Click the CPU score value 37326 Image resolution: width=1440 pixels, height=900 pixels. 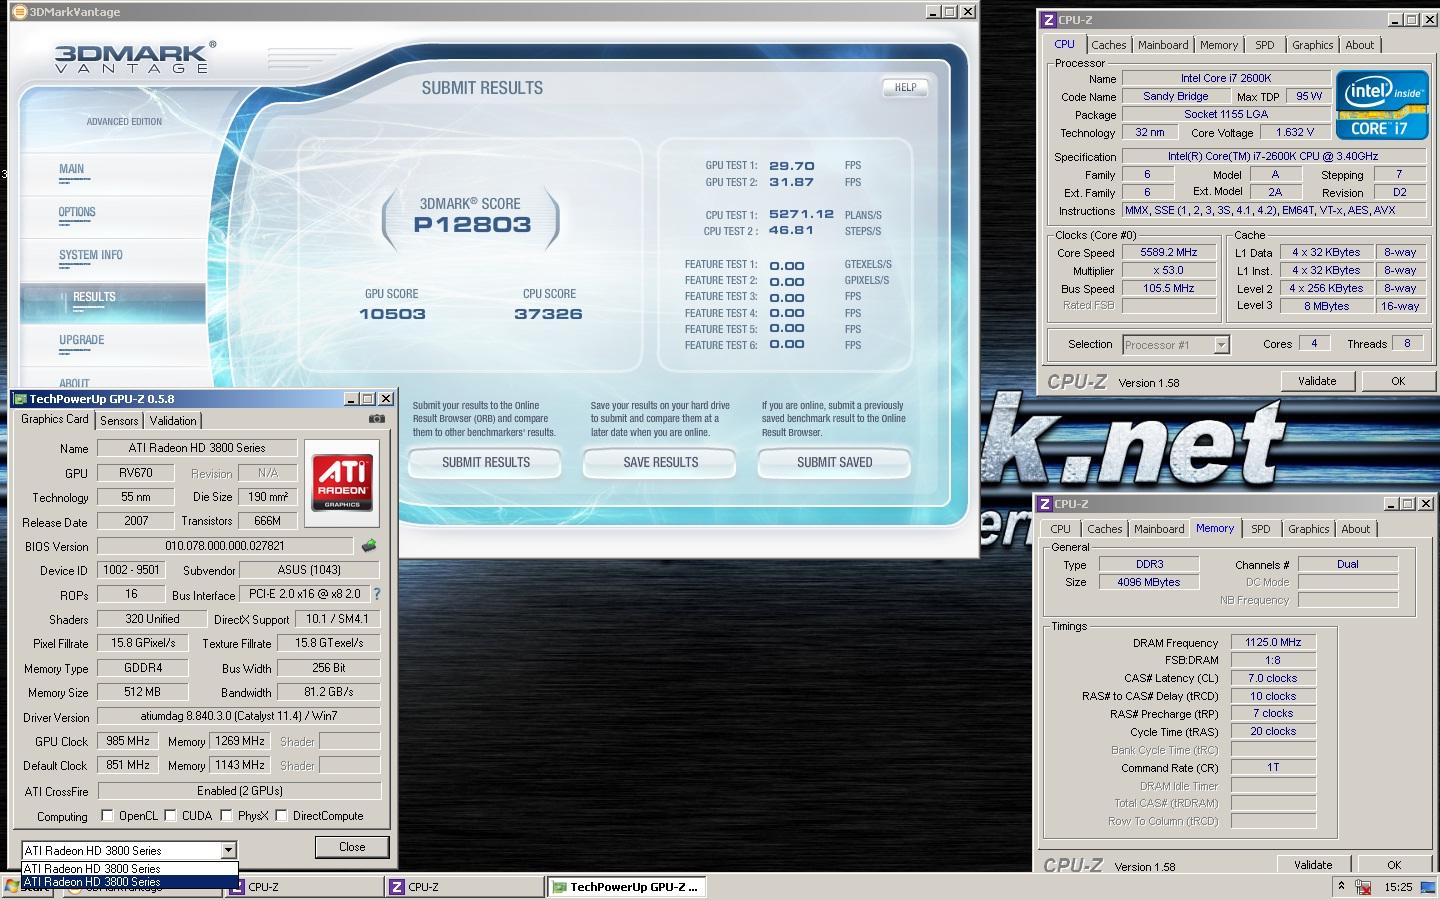click(548, 314)
